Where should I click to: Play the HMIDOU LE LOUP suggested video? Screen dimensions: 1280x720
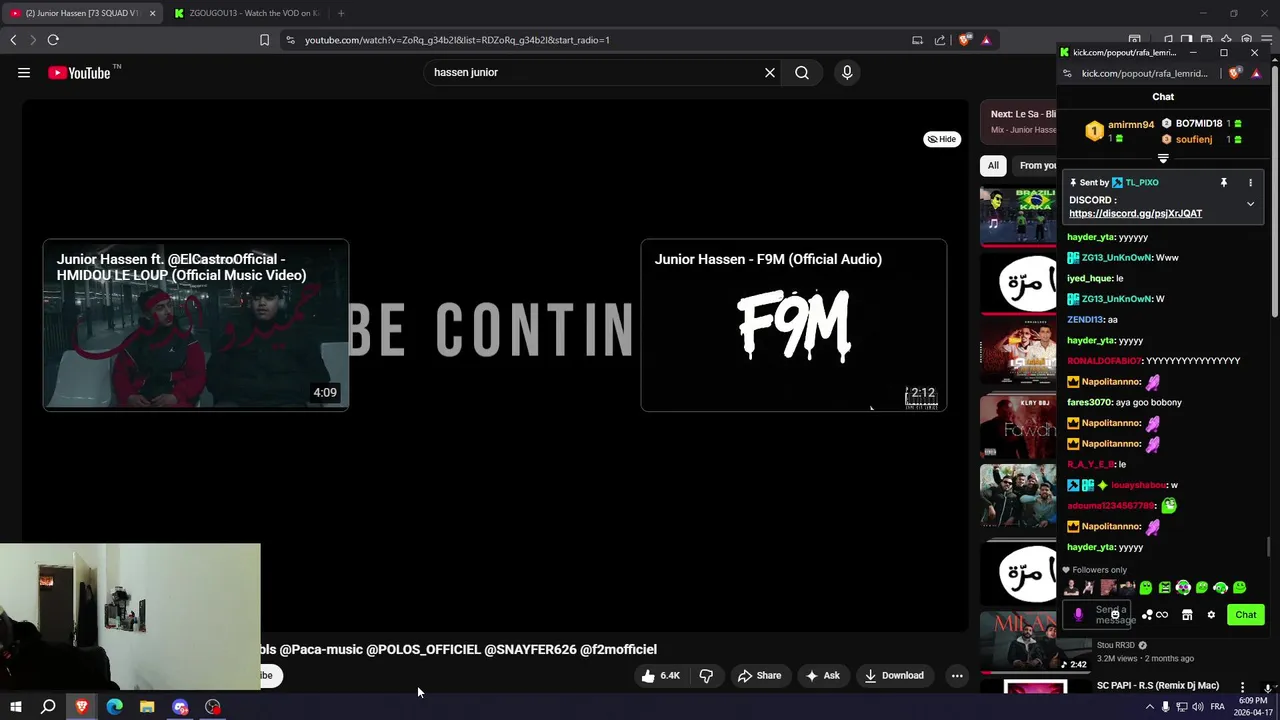tap(196, 325)
